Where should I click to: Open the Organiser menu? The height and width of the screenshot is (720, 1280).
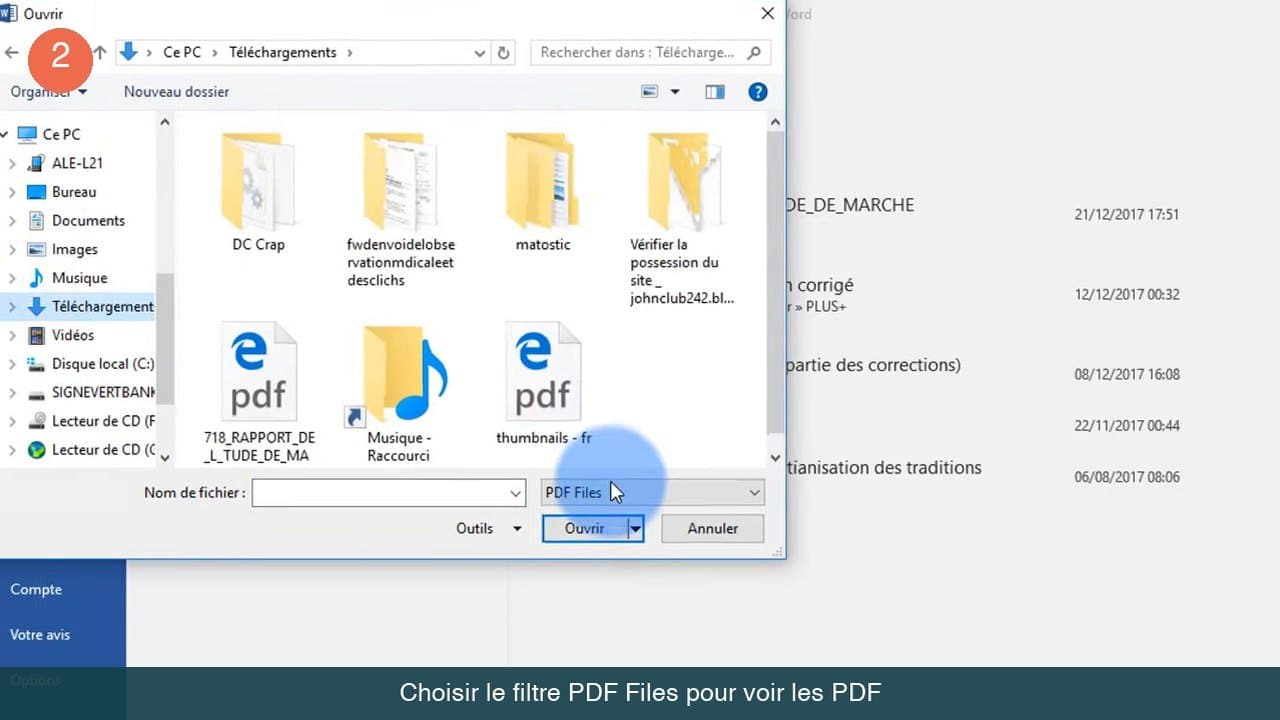pos(48,92)
